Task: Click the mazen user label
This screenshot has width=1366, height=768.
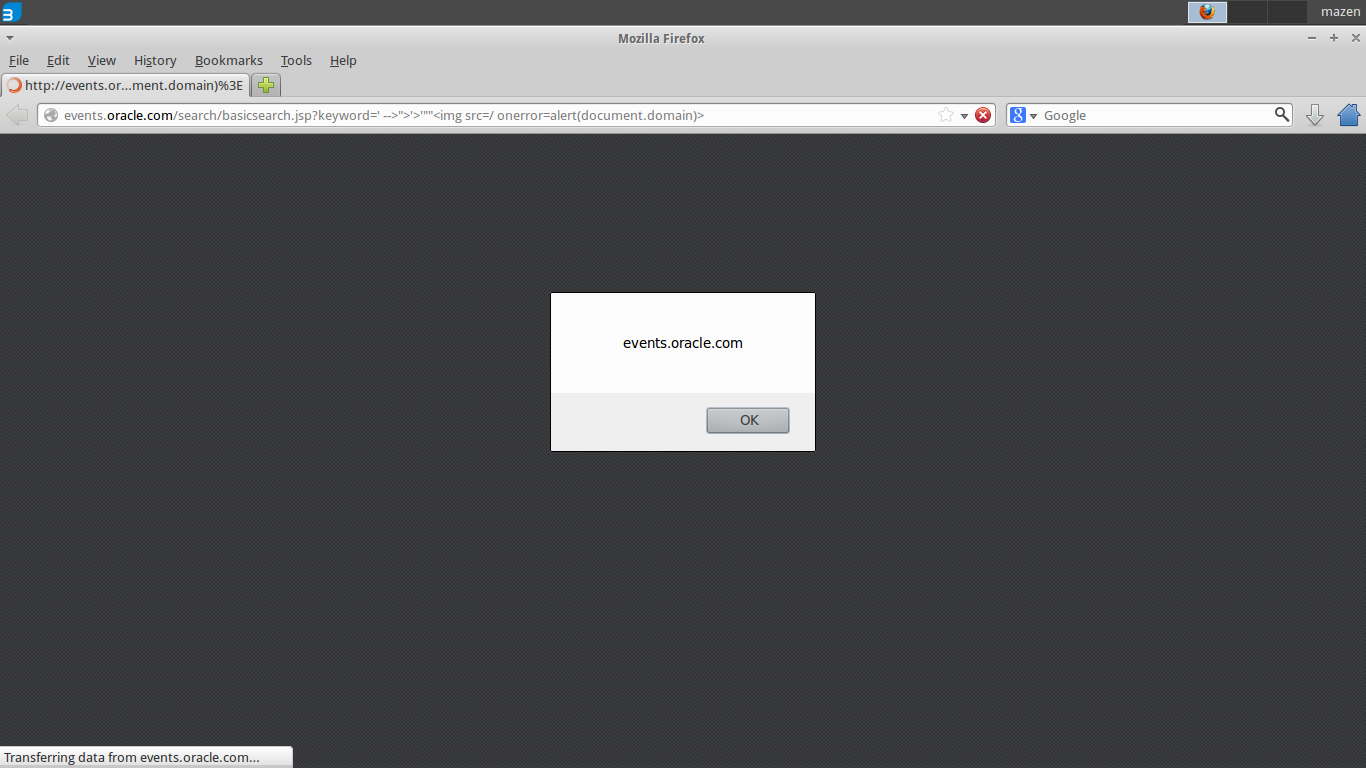Action: point(1340,12)
